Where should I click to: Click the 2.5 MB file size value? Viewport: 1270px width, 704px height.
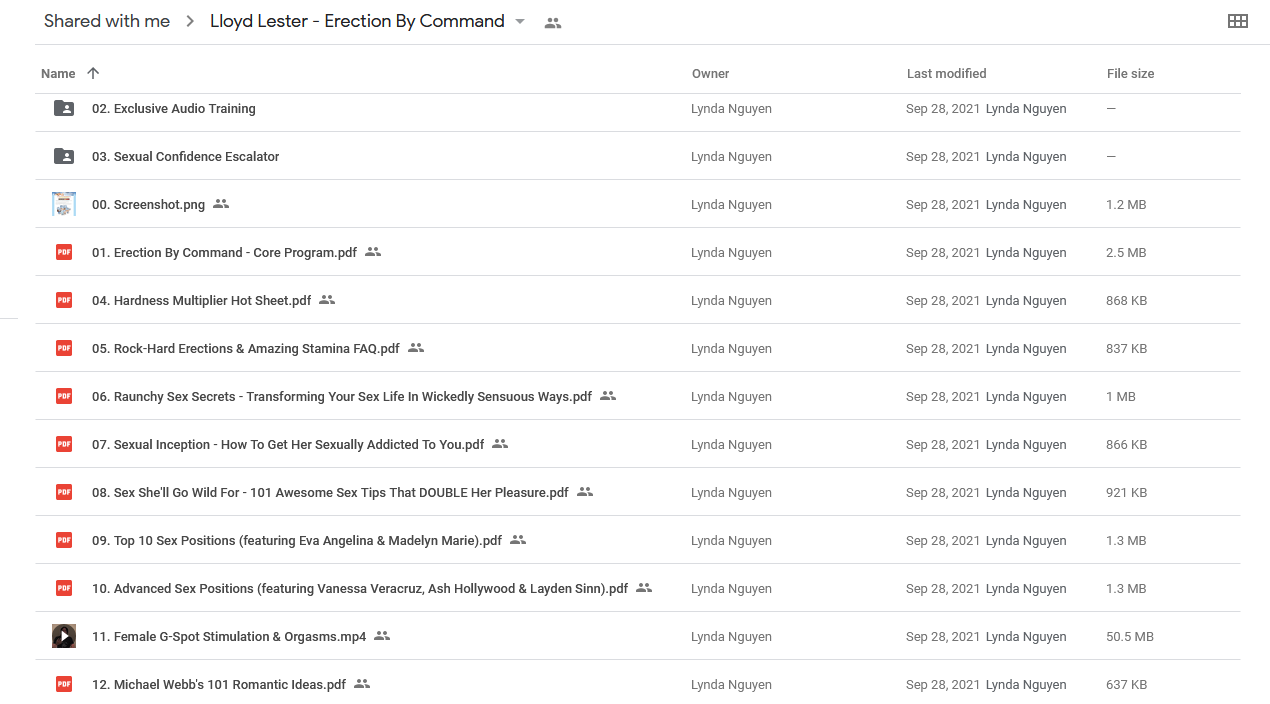point(1126,252)
